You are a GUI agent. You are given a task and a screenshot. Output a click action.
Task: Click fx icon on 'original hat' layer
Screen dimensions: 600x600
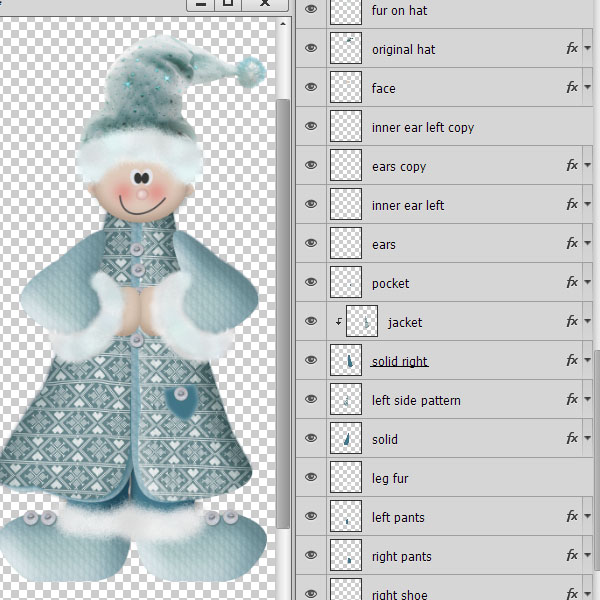coord(572,48)
